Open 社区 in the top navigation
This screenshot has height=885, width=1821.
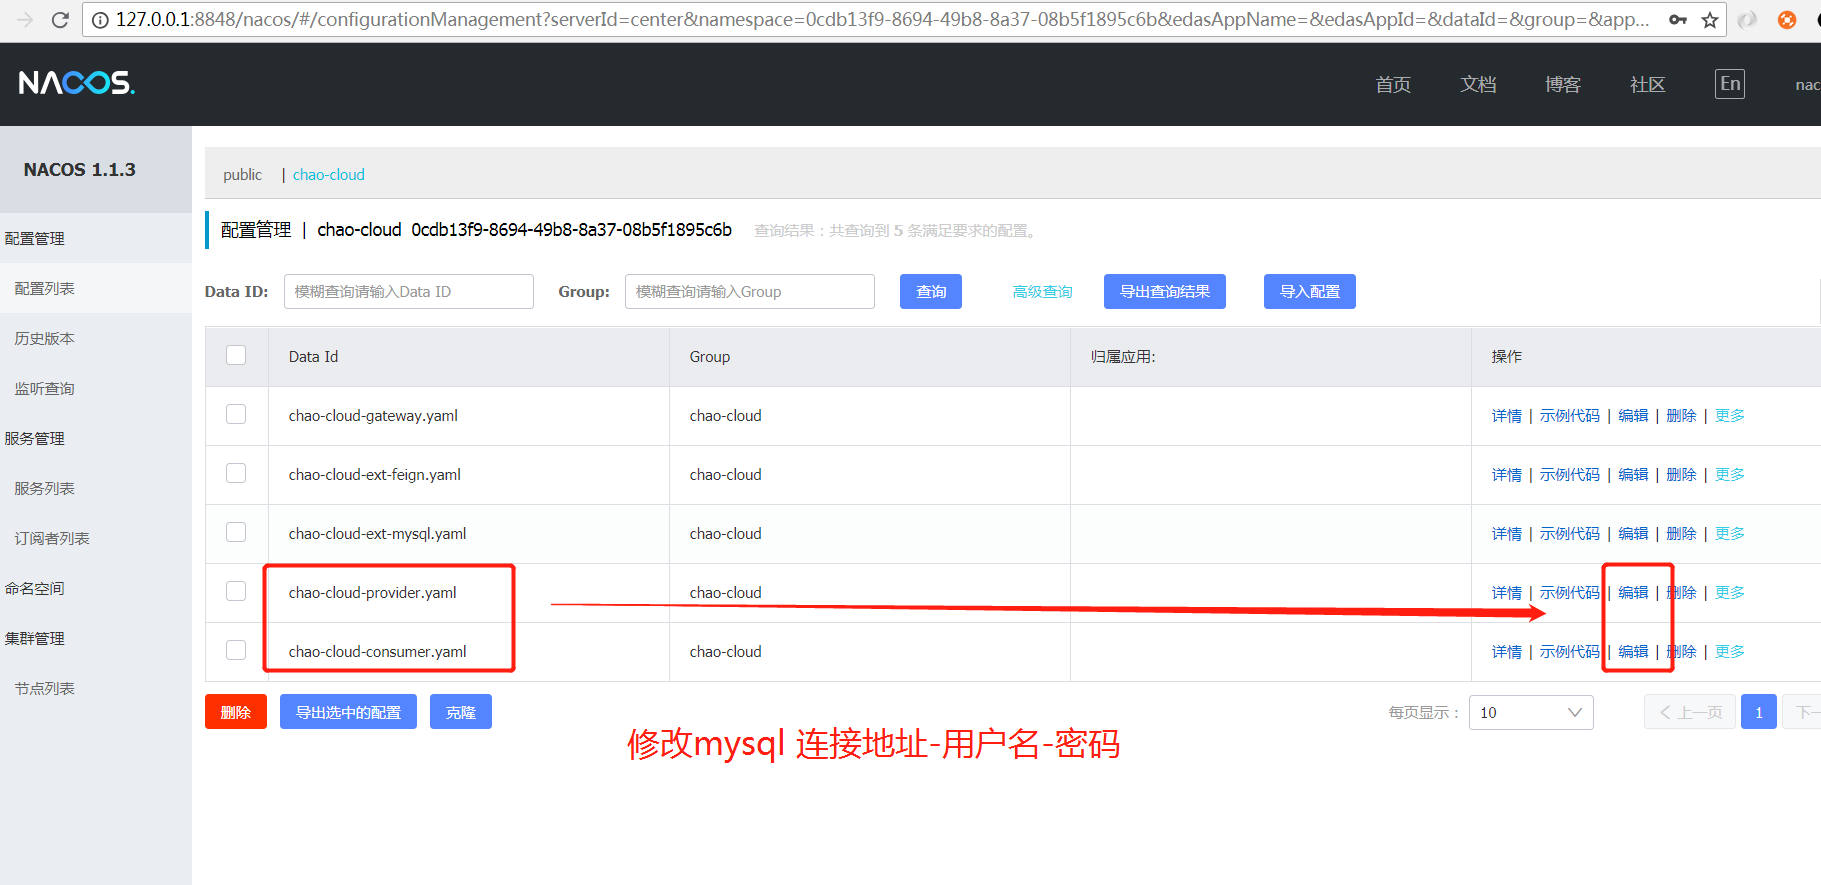click(1648, 85)
